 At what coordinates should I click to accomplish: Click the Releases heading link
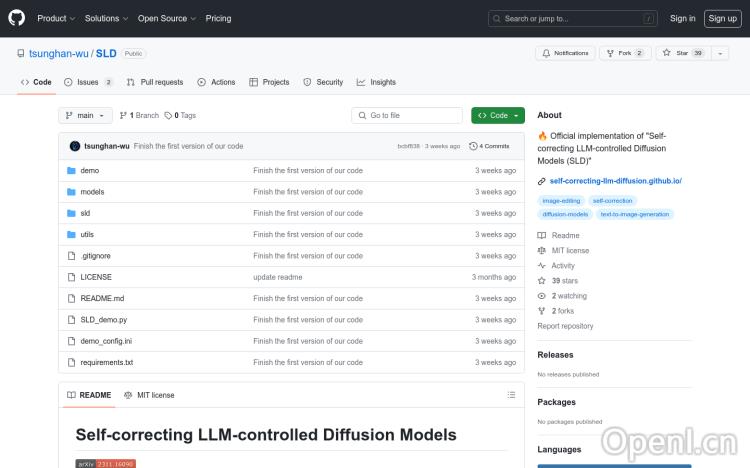(x=555, y=355)
